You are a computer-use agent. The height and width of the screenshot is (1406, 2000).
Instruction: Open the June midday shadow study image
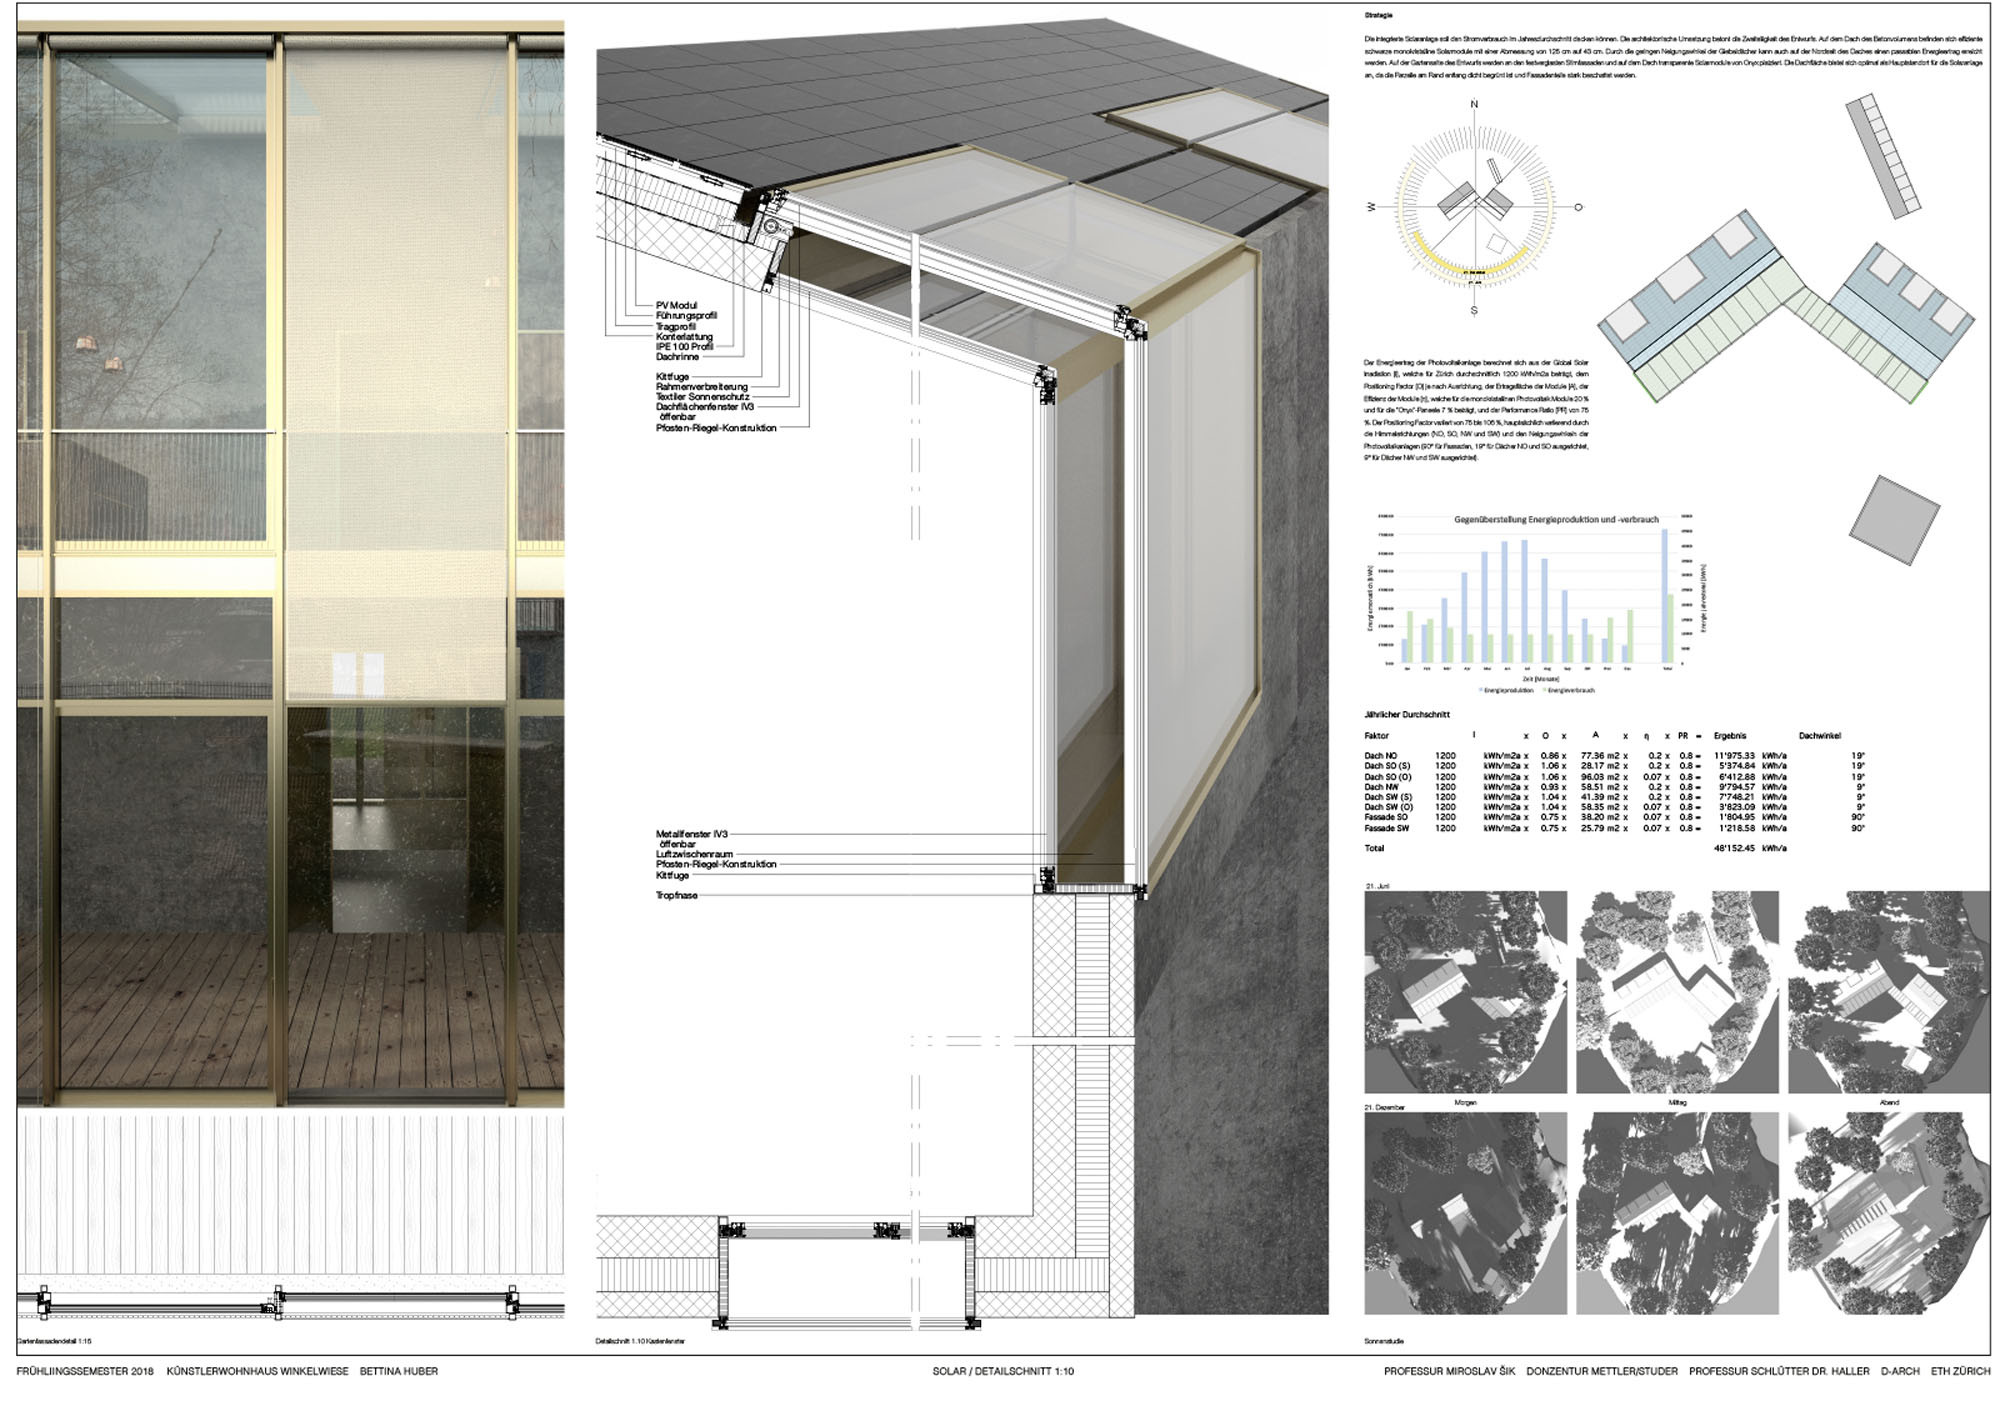click(x=1677, y=992)
